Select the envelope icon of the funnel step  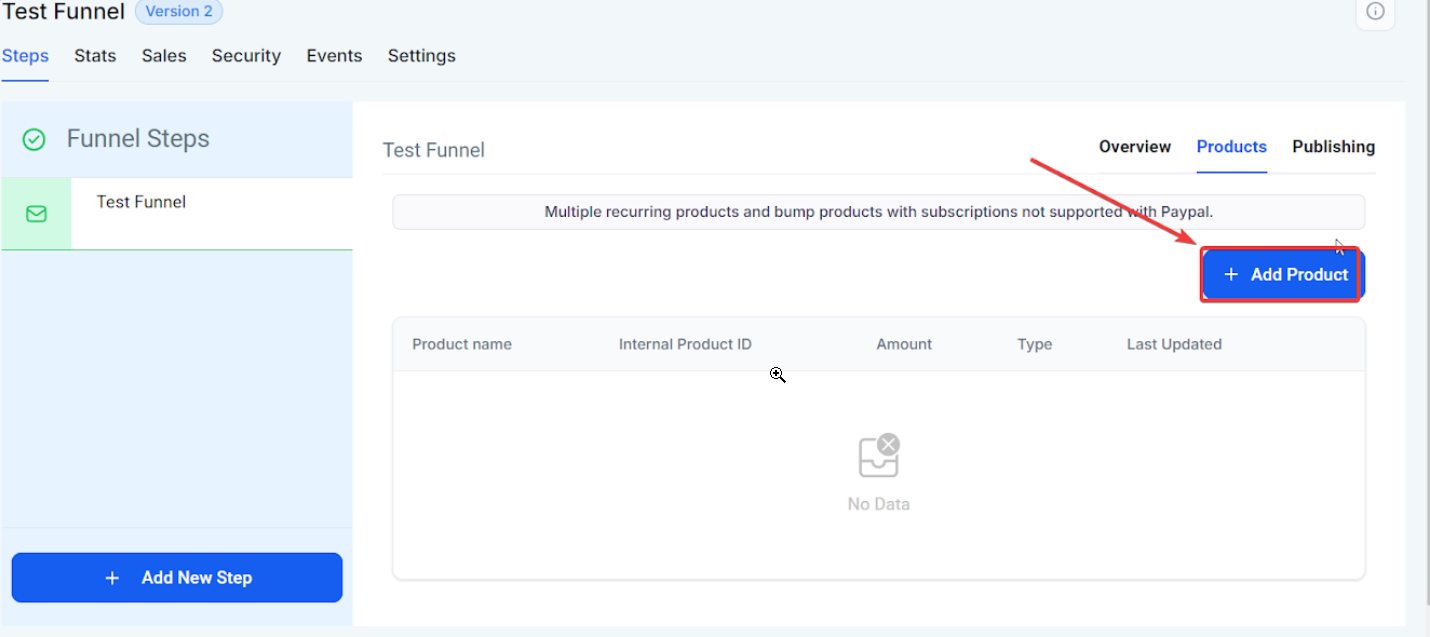tap(36, 214)
